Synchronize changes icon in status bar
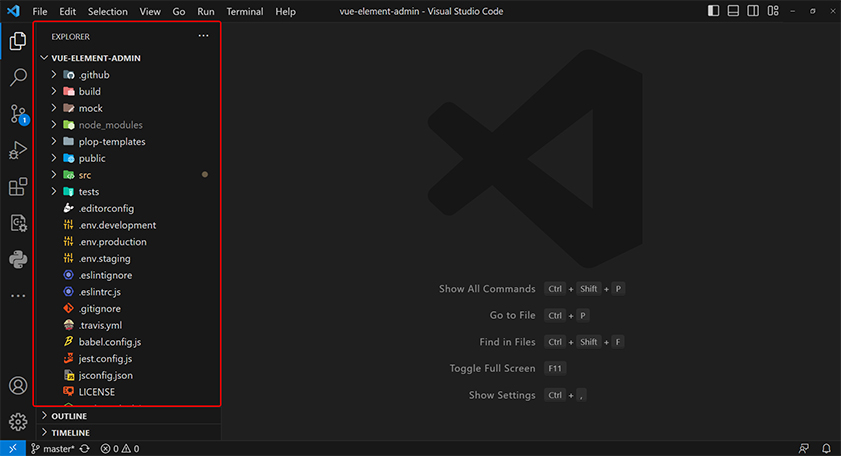 85,448
